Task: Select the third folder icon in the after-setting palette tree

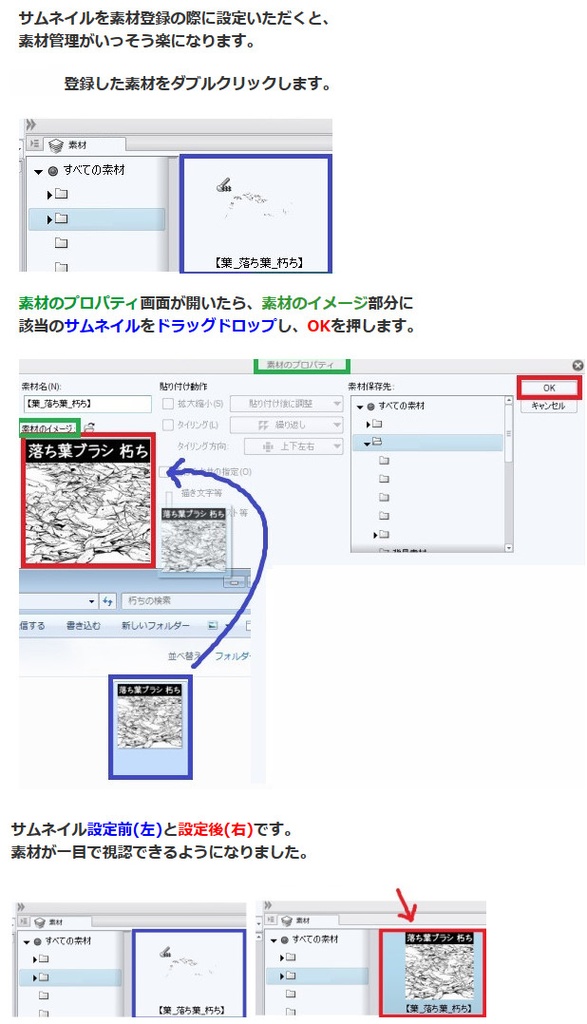Action: coord(291,993)
